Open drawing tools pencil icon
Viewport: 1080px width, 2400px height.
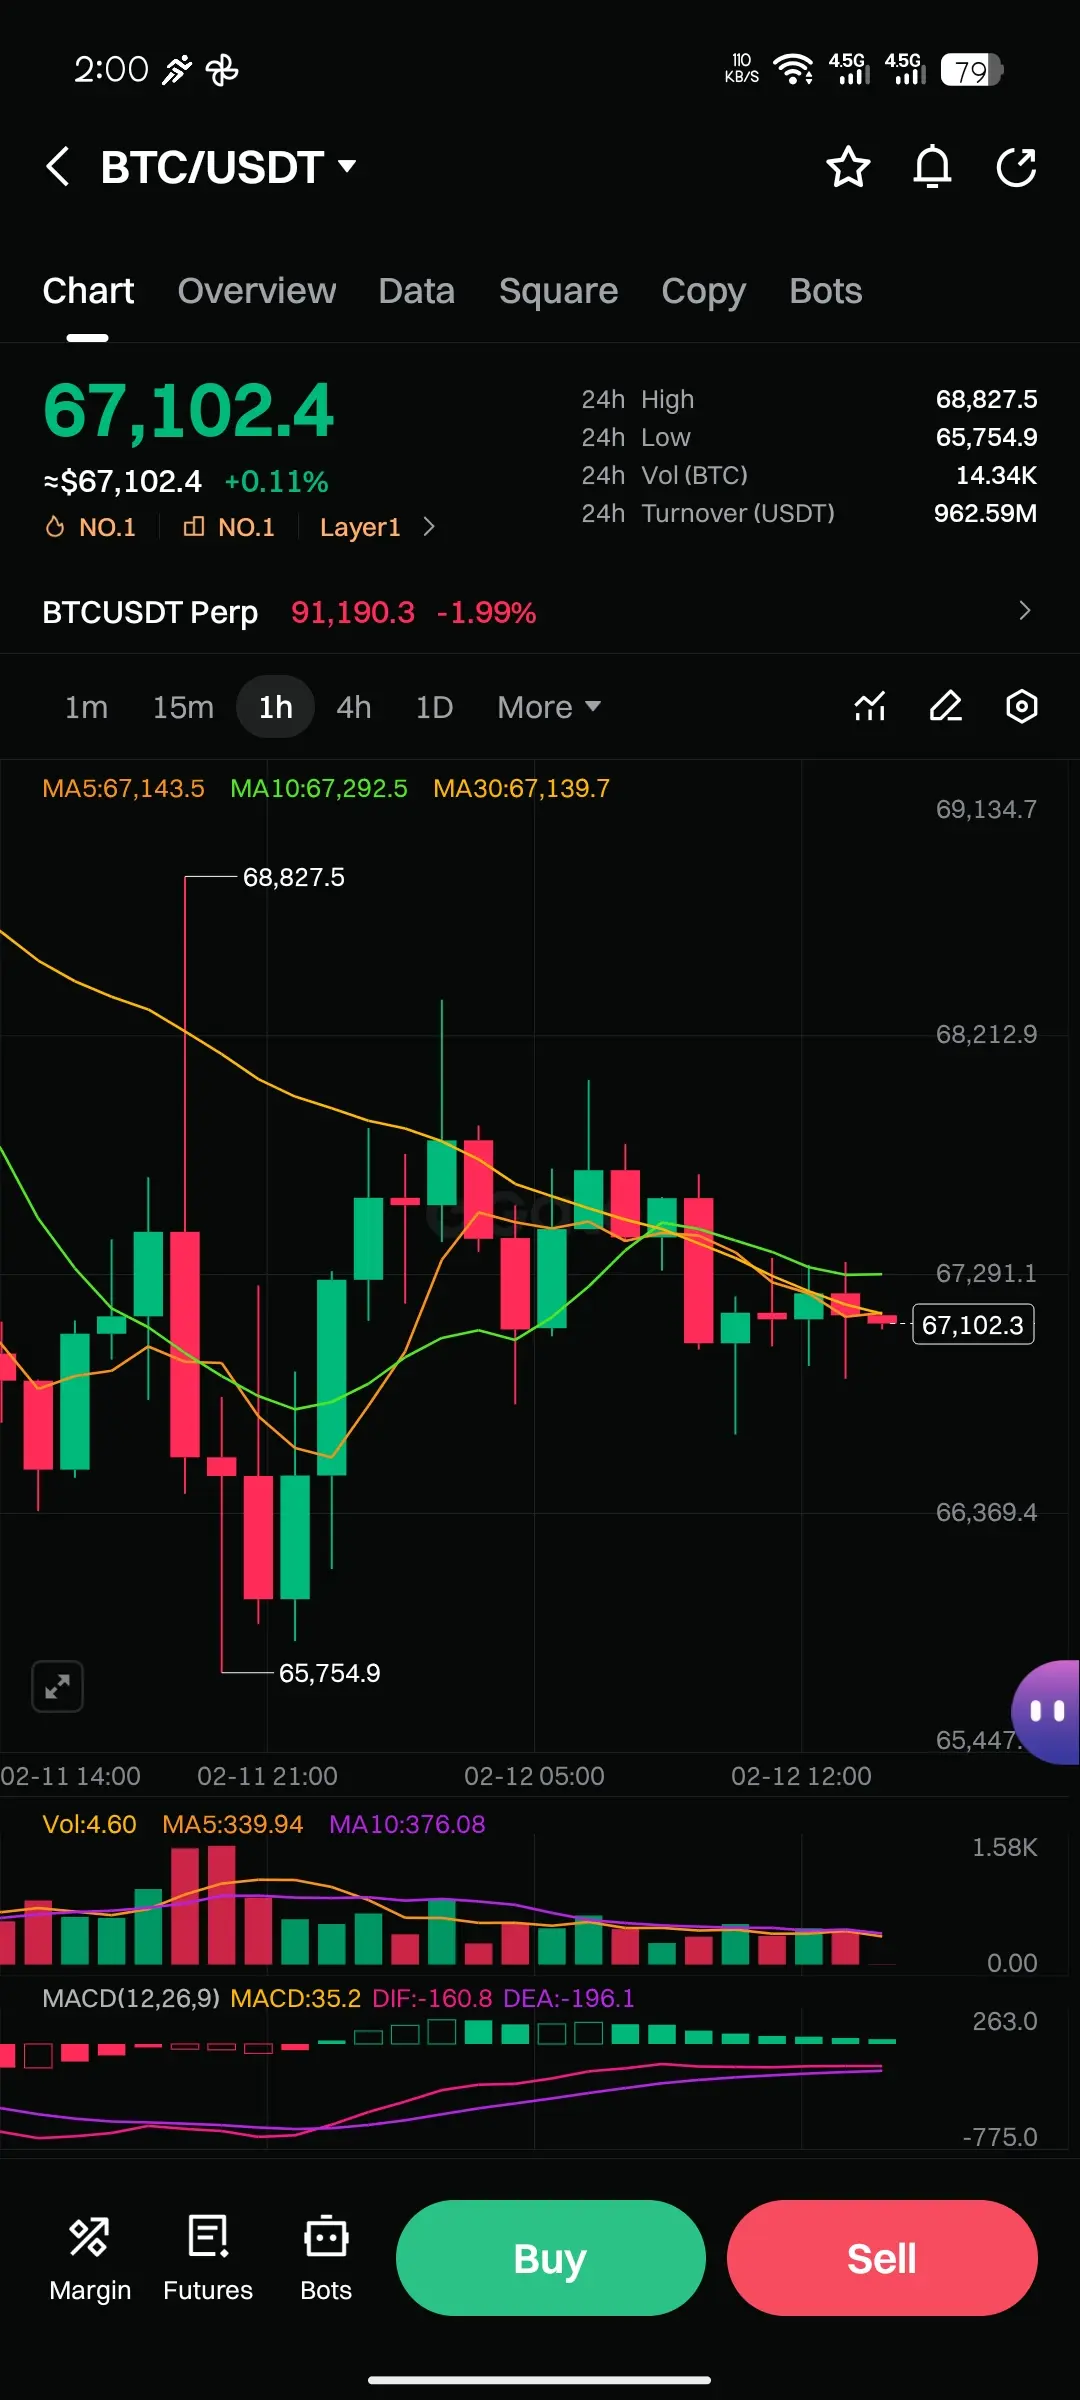[x=946, y=707]
